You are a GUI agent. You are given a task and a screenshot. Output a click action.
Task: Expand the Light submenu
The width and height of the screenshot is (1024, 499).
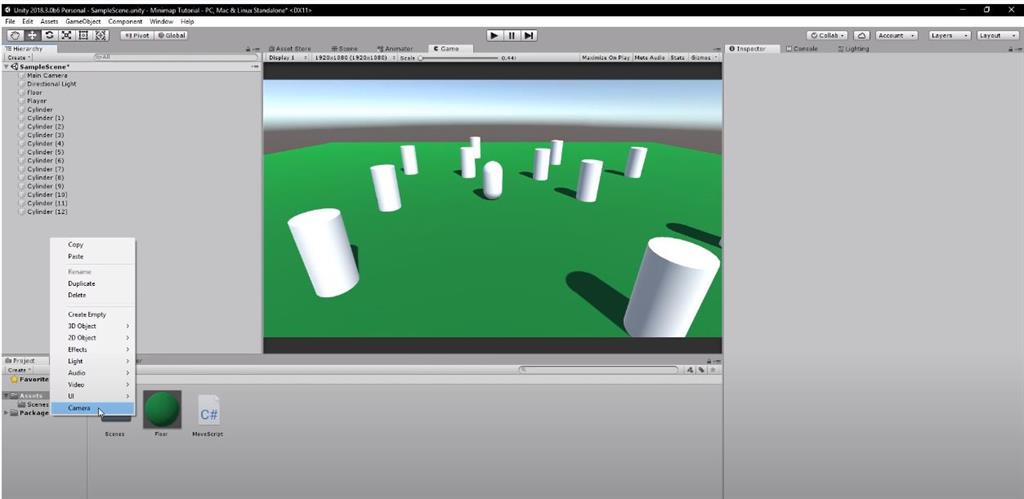[x=93, y=361]
